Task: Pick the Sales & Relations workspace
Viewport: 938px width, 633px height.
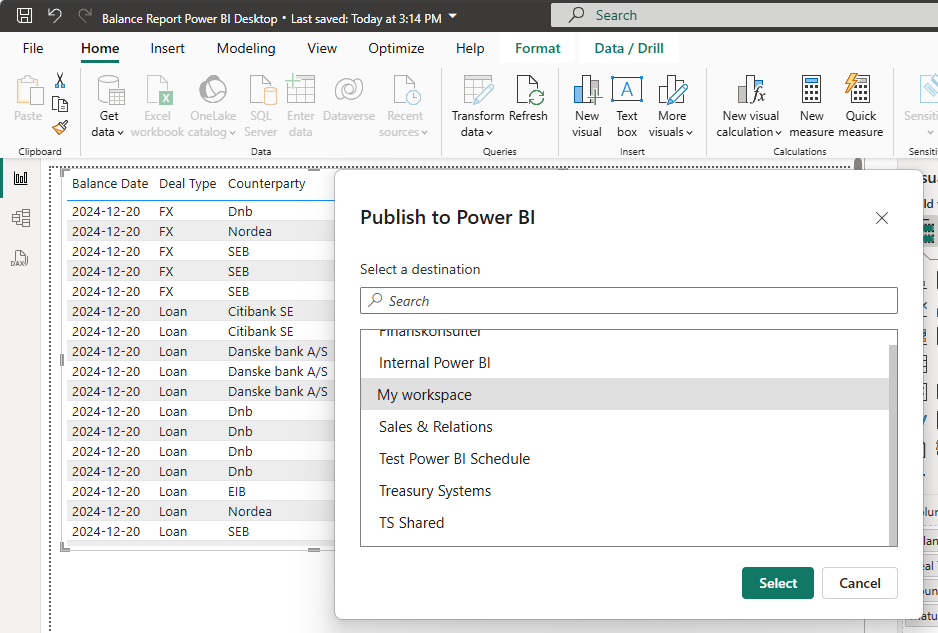Action: tap(625, 427)
